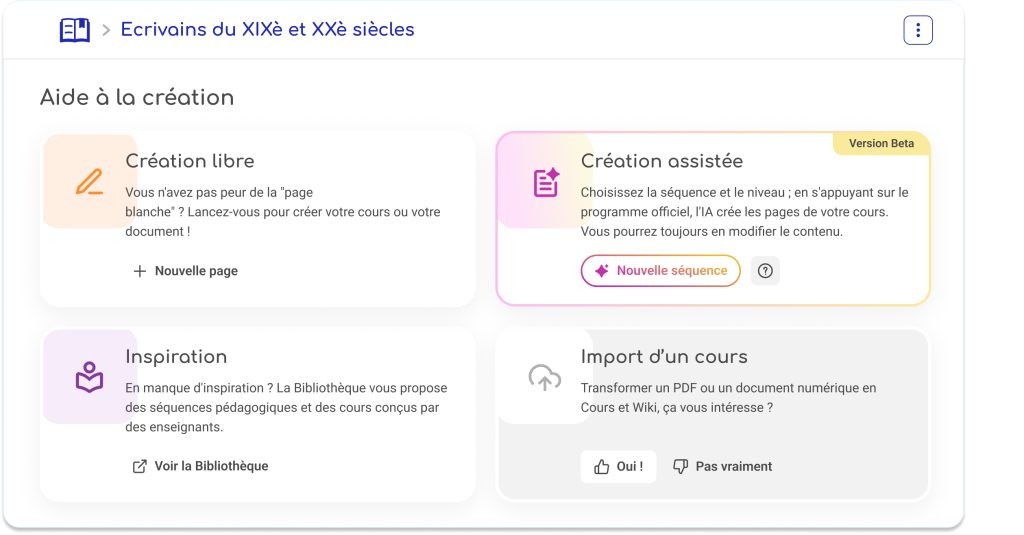Open the three-dot options menu
1024x535 pixels.
click(x=917, y=30)
